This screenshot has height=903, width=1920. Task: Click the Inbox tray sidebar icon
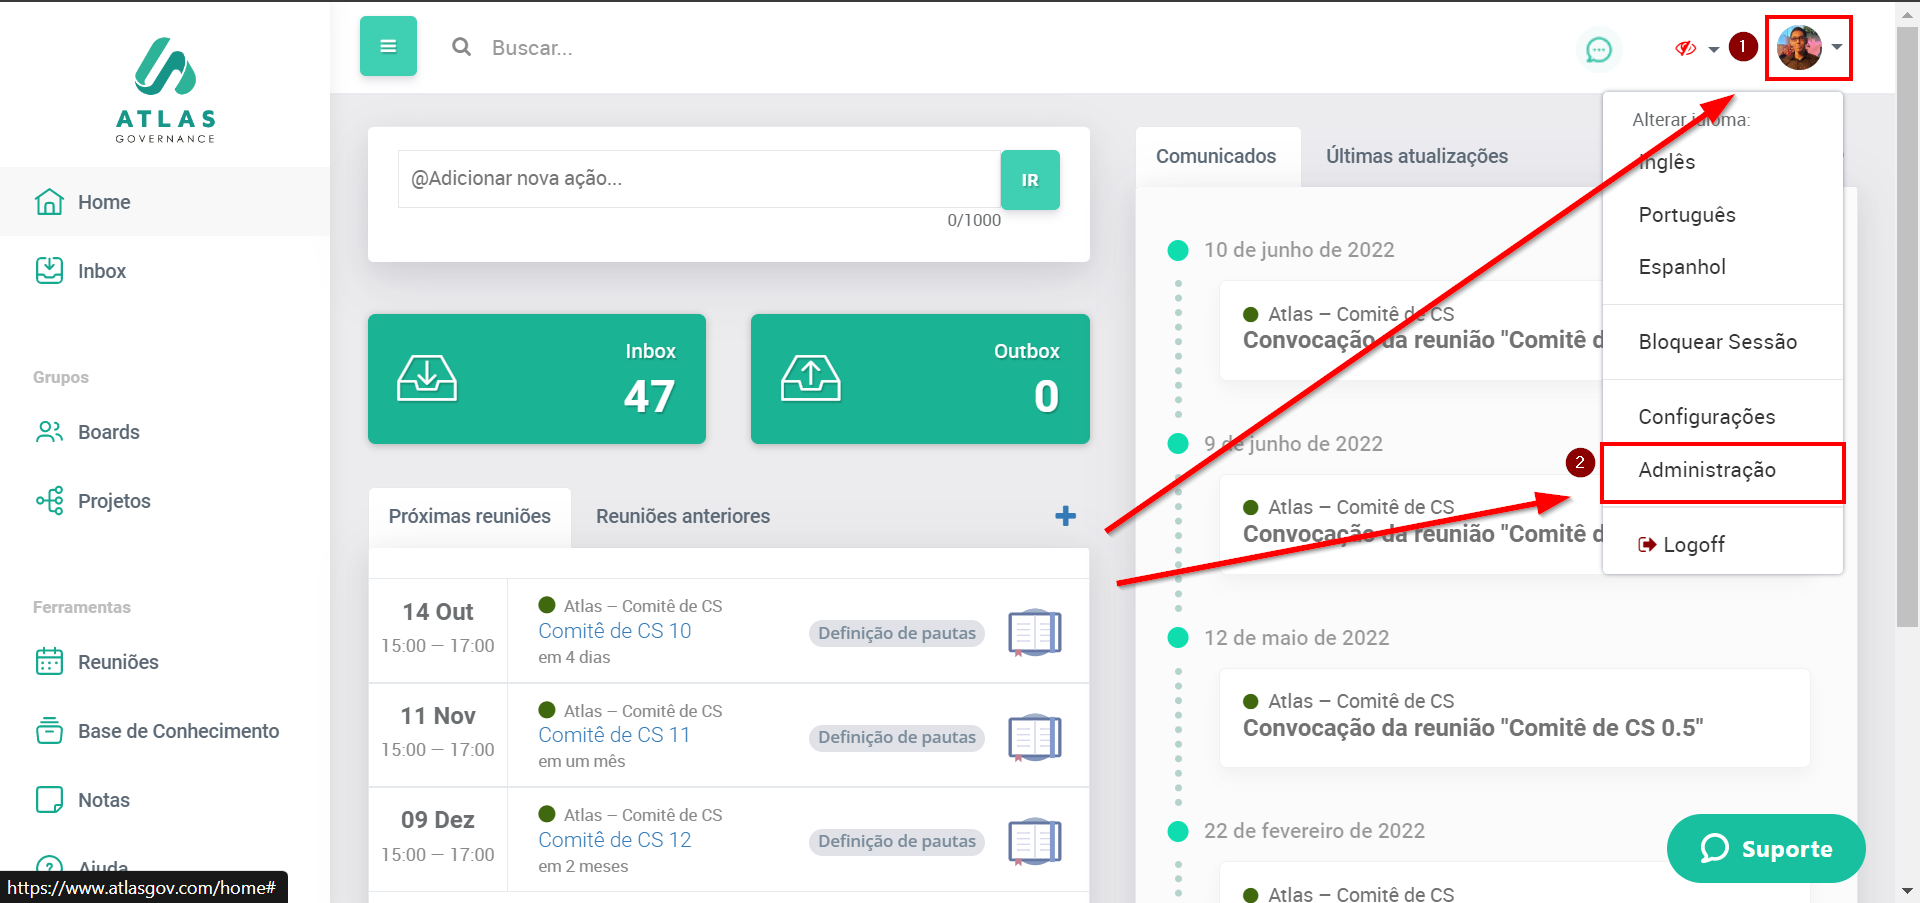(x=49, y=270)
